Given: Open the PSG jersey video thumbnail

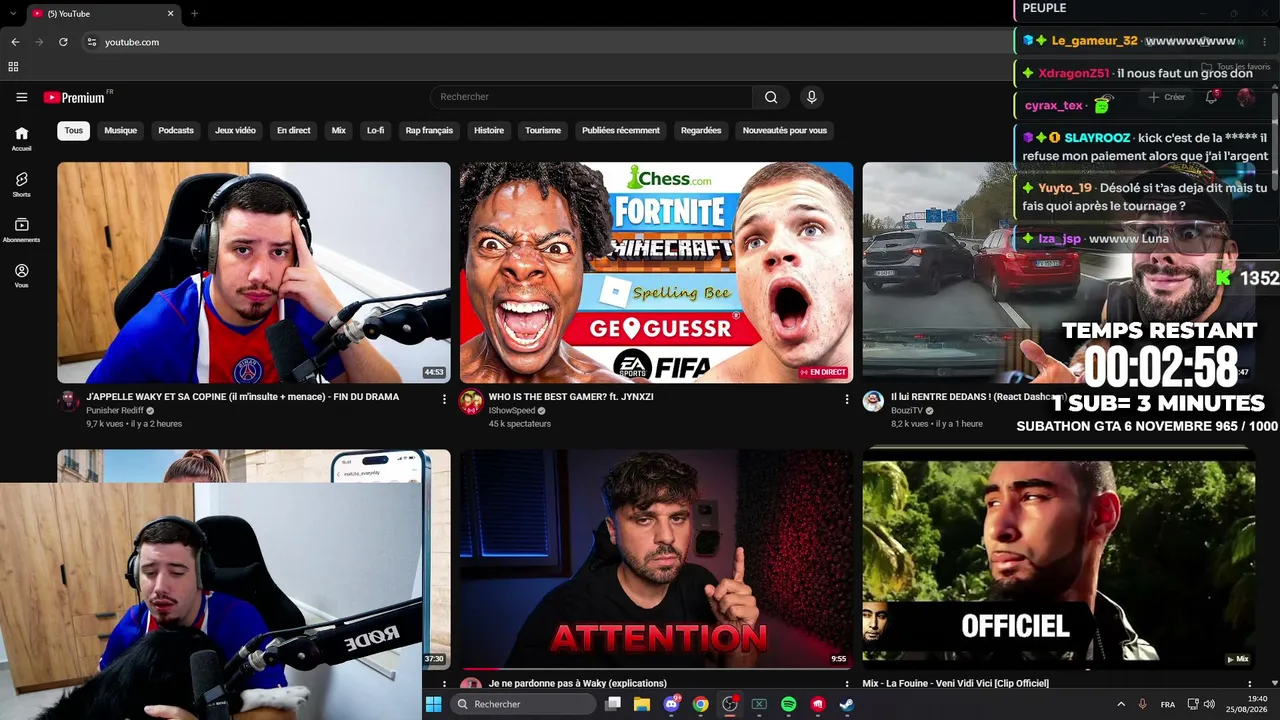Looking at the screenshot, I should [x=254, y=272].
